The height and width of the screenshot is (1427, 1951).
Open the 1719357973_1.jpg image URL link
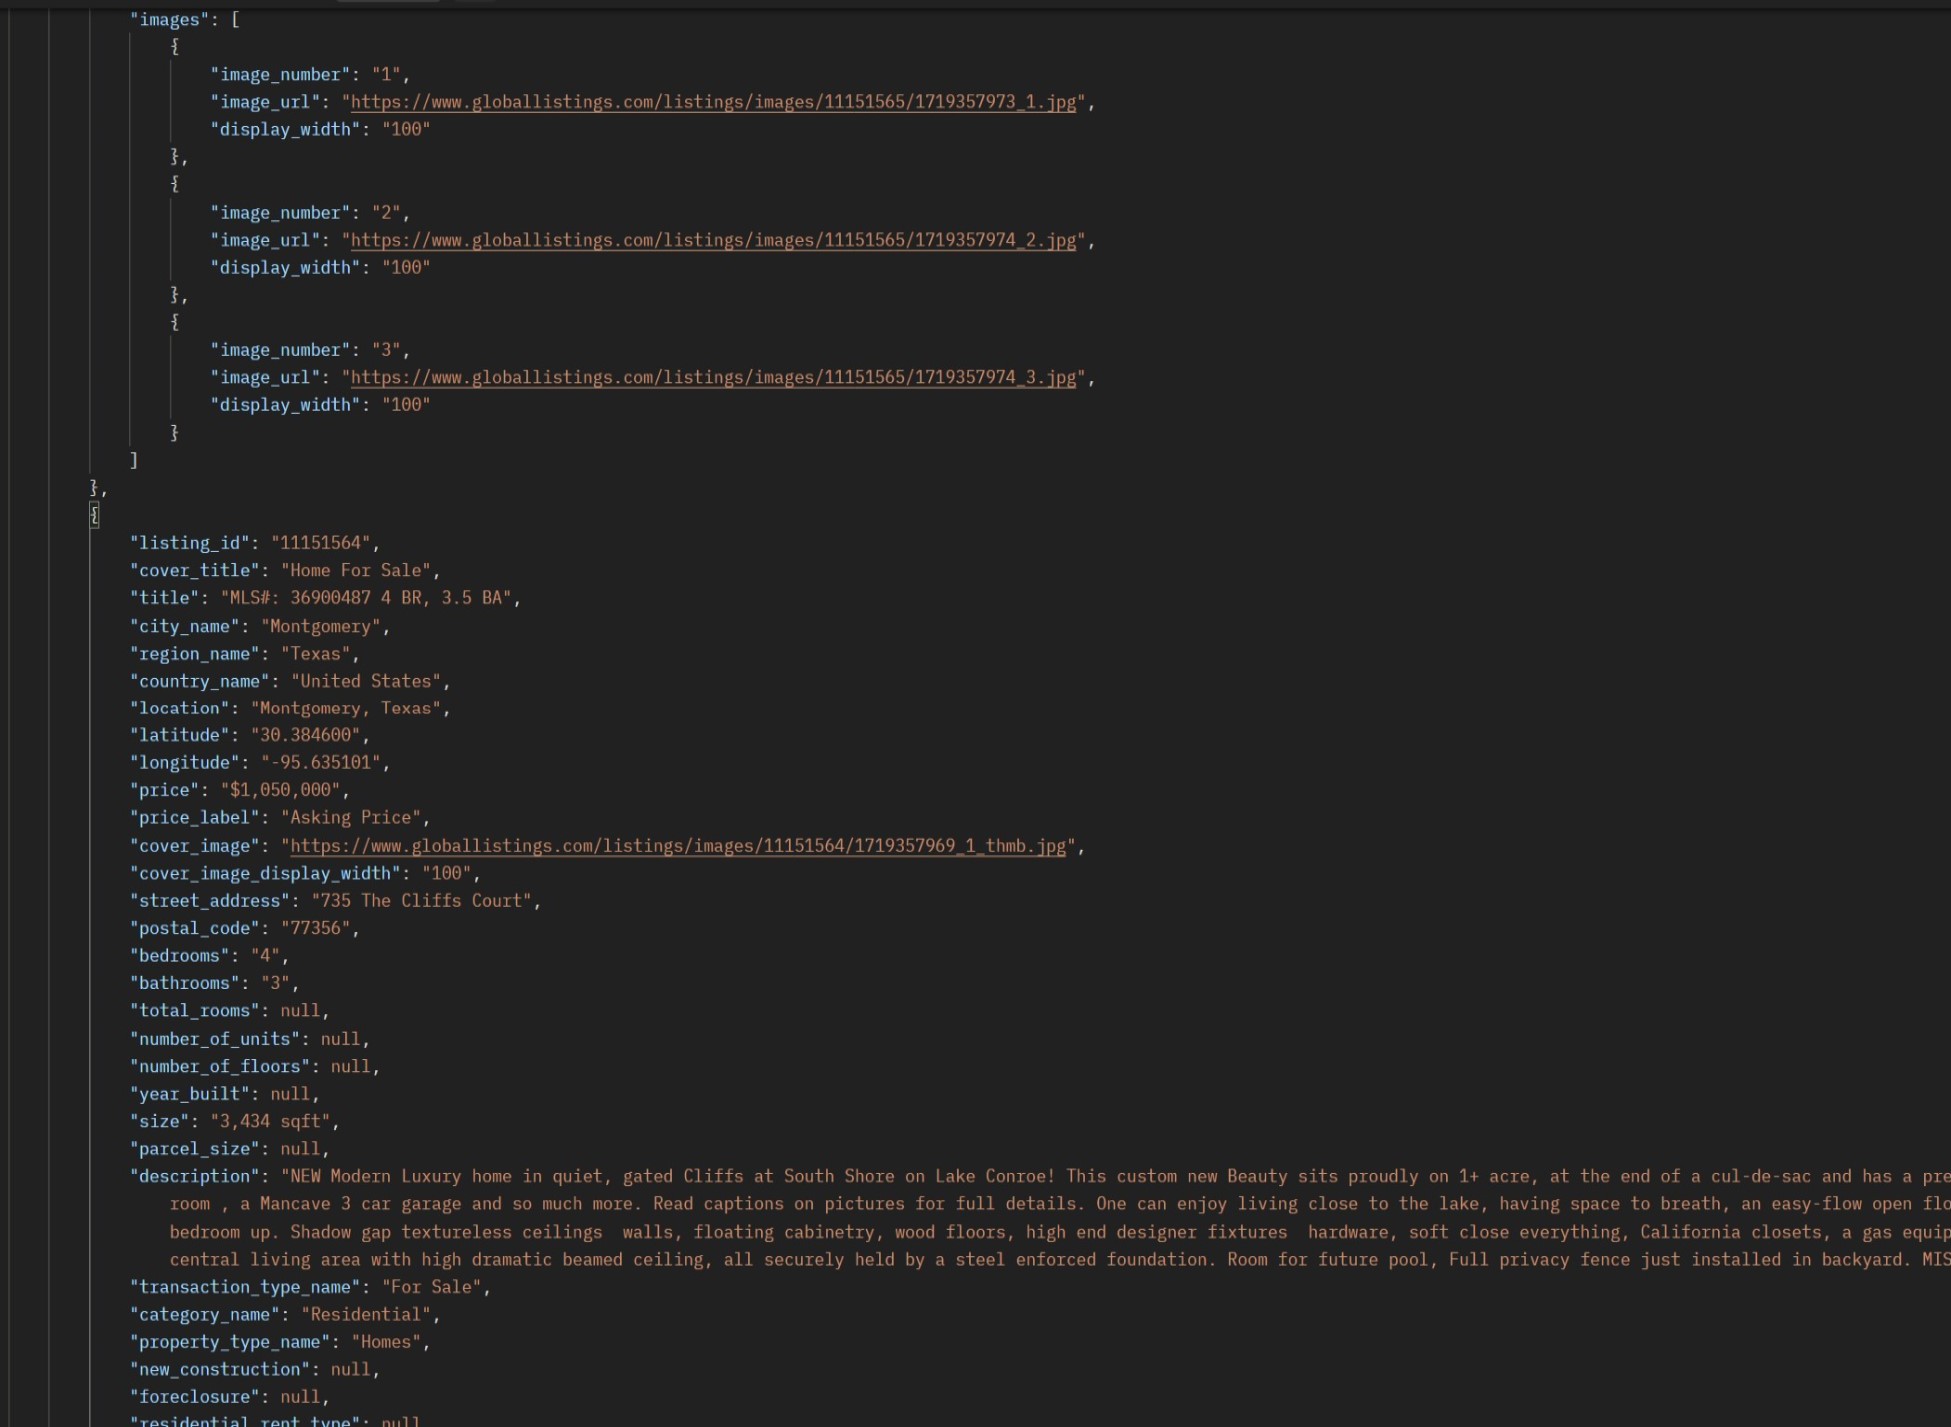tap(713, 102)
